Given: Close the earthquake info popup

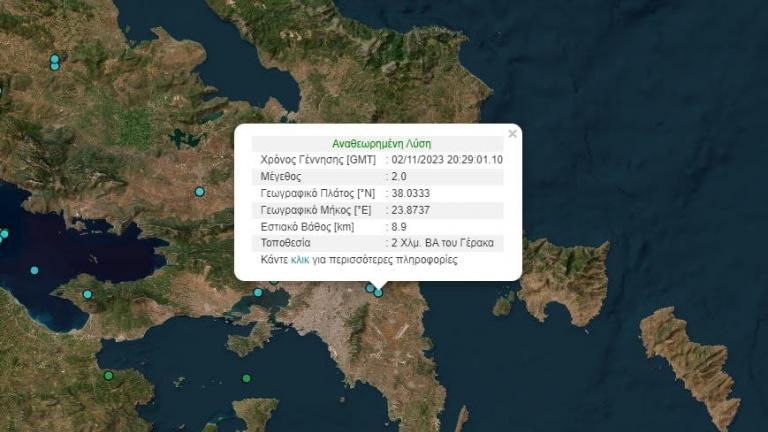Looking at the screenshot, I should 512,133.
